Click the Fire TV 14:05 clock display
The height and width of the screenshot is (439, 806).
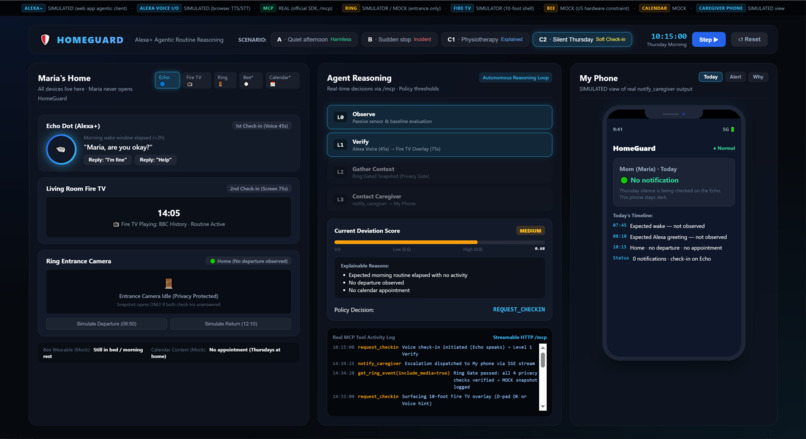[169, 213]
